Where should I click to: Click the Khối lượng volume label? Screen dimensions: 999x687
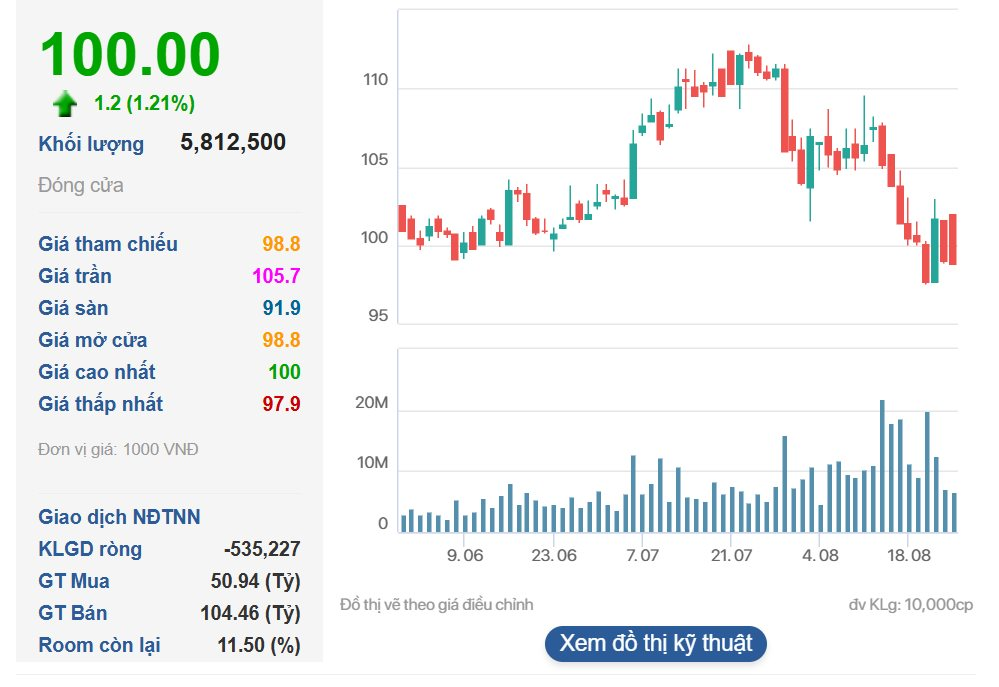pos(90,143)
